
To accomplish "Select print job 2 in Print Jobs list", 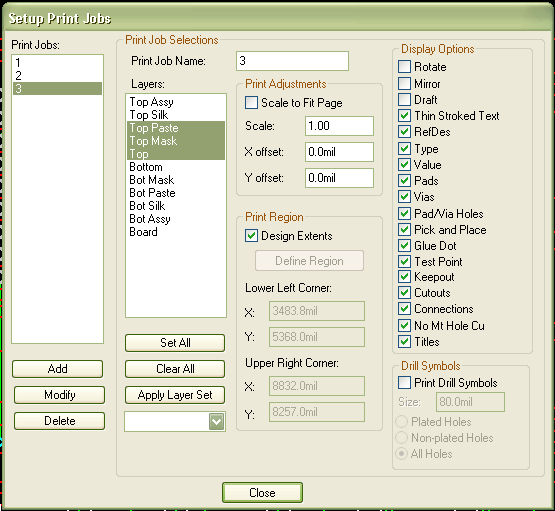I will click(57, 75).
